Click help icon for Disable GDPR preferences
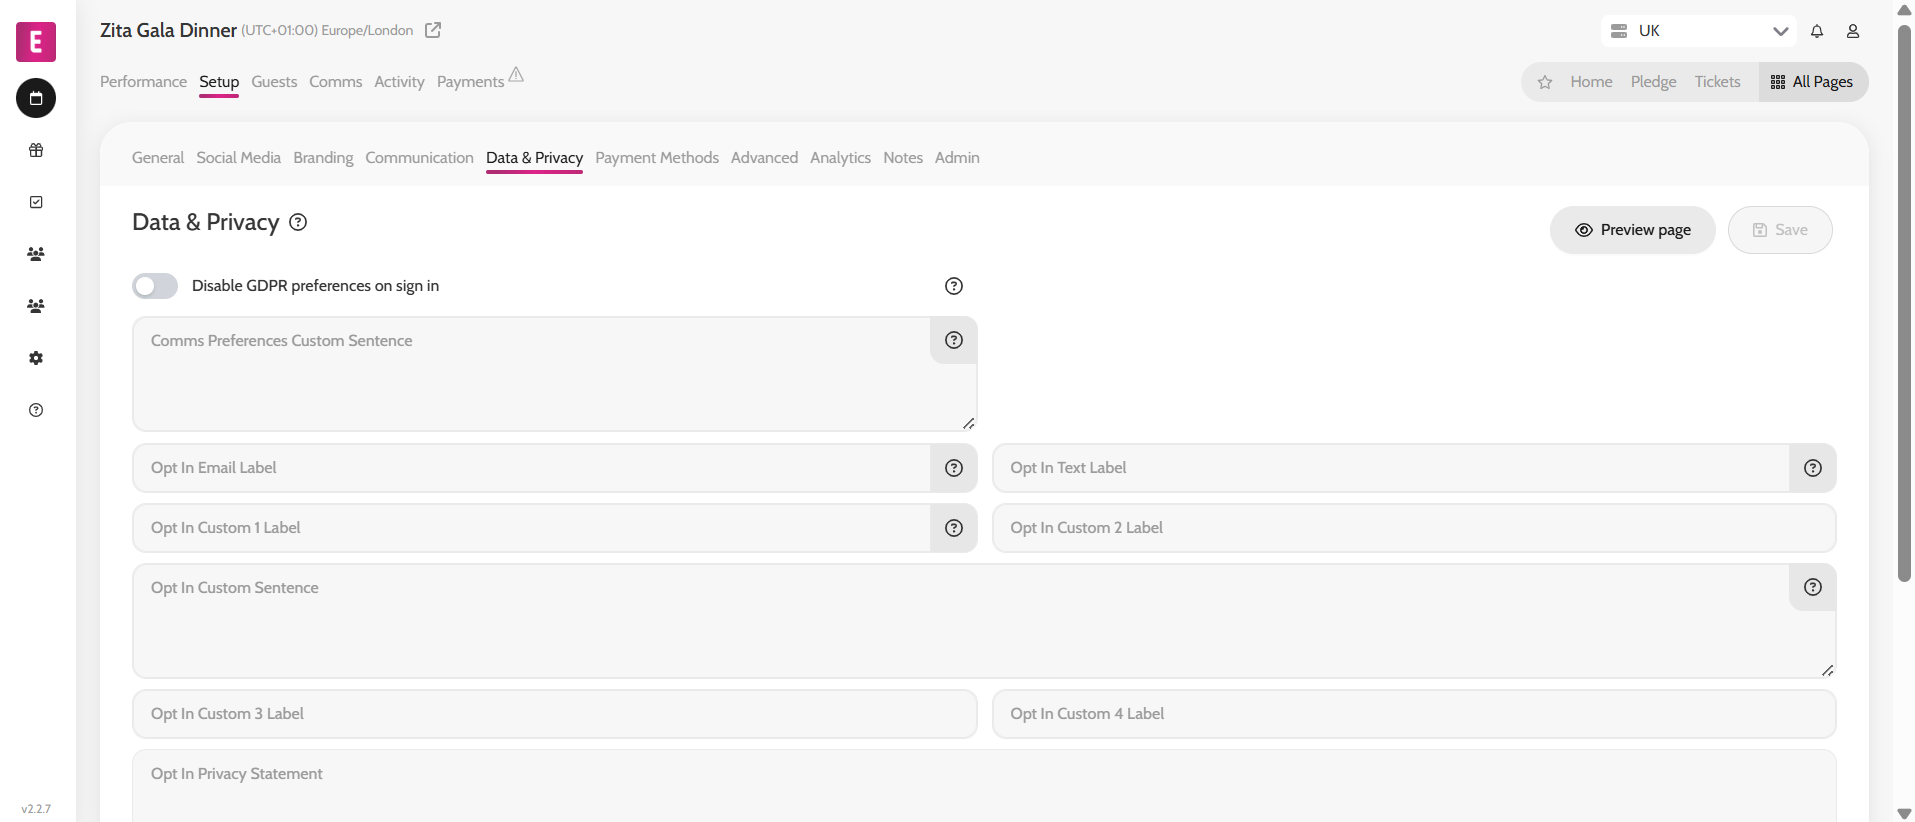The width and height of the screenshot is (1915, 822). point(954,286)
